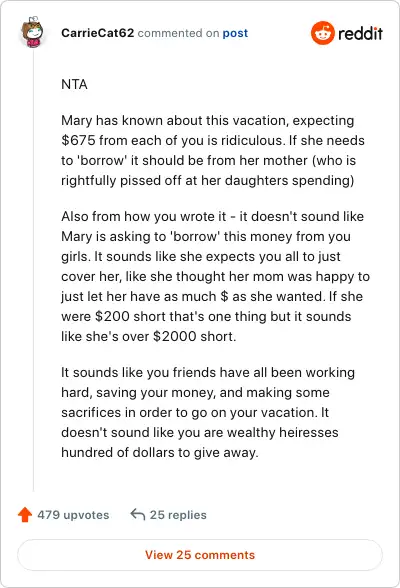Click the reply arrow icon
Screen dimensions: 400x588
pyautogui.click(x=138, y=514)
